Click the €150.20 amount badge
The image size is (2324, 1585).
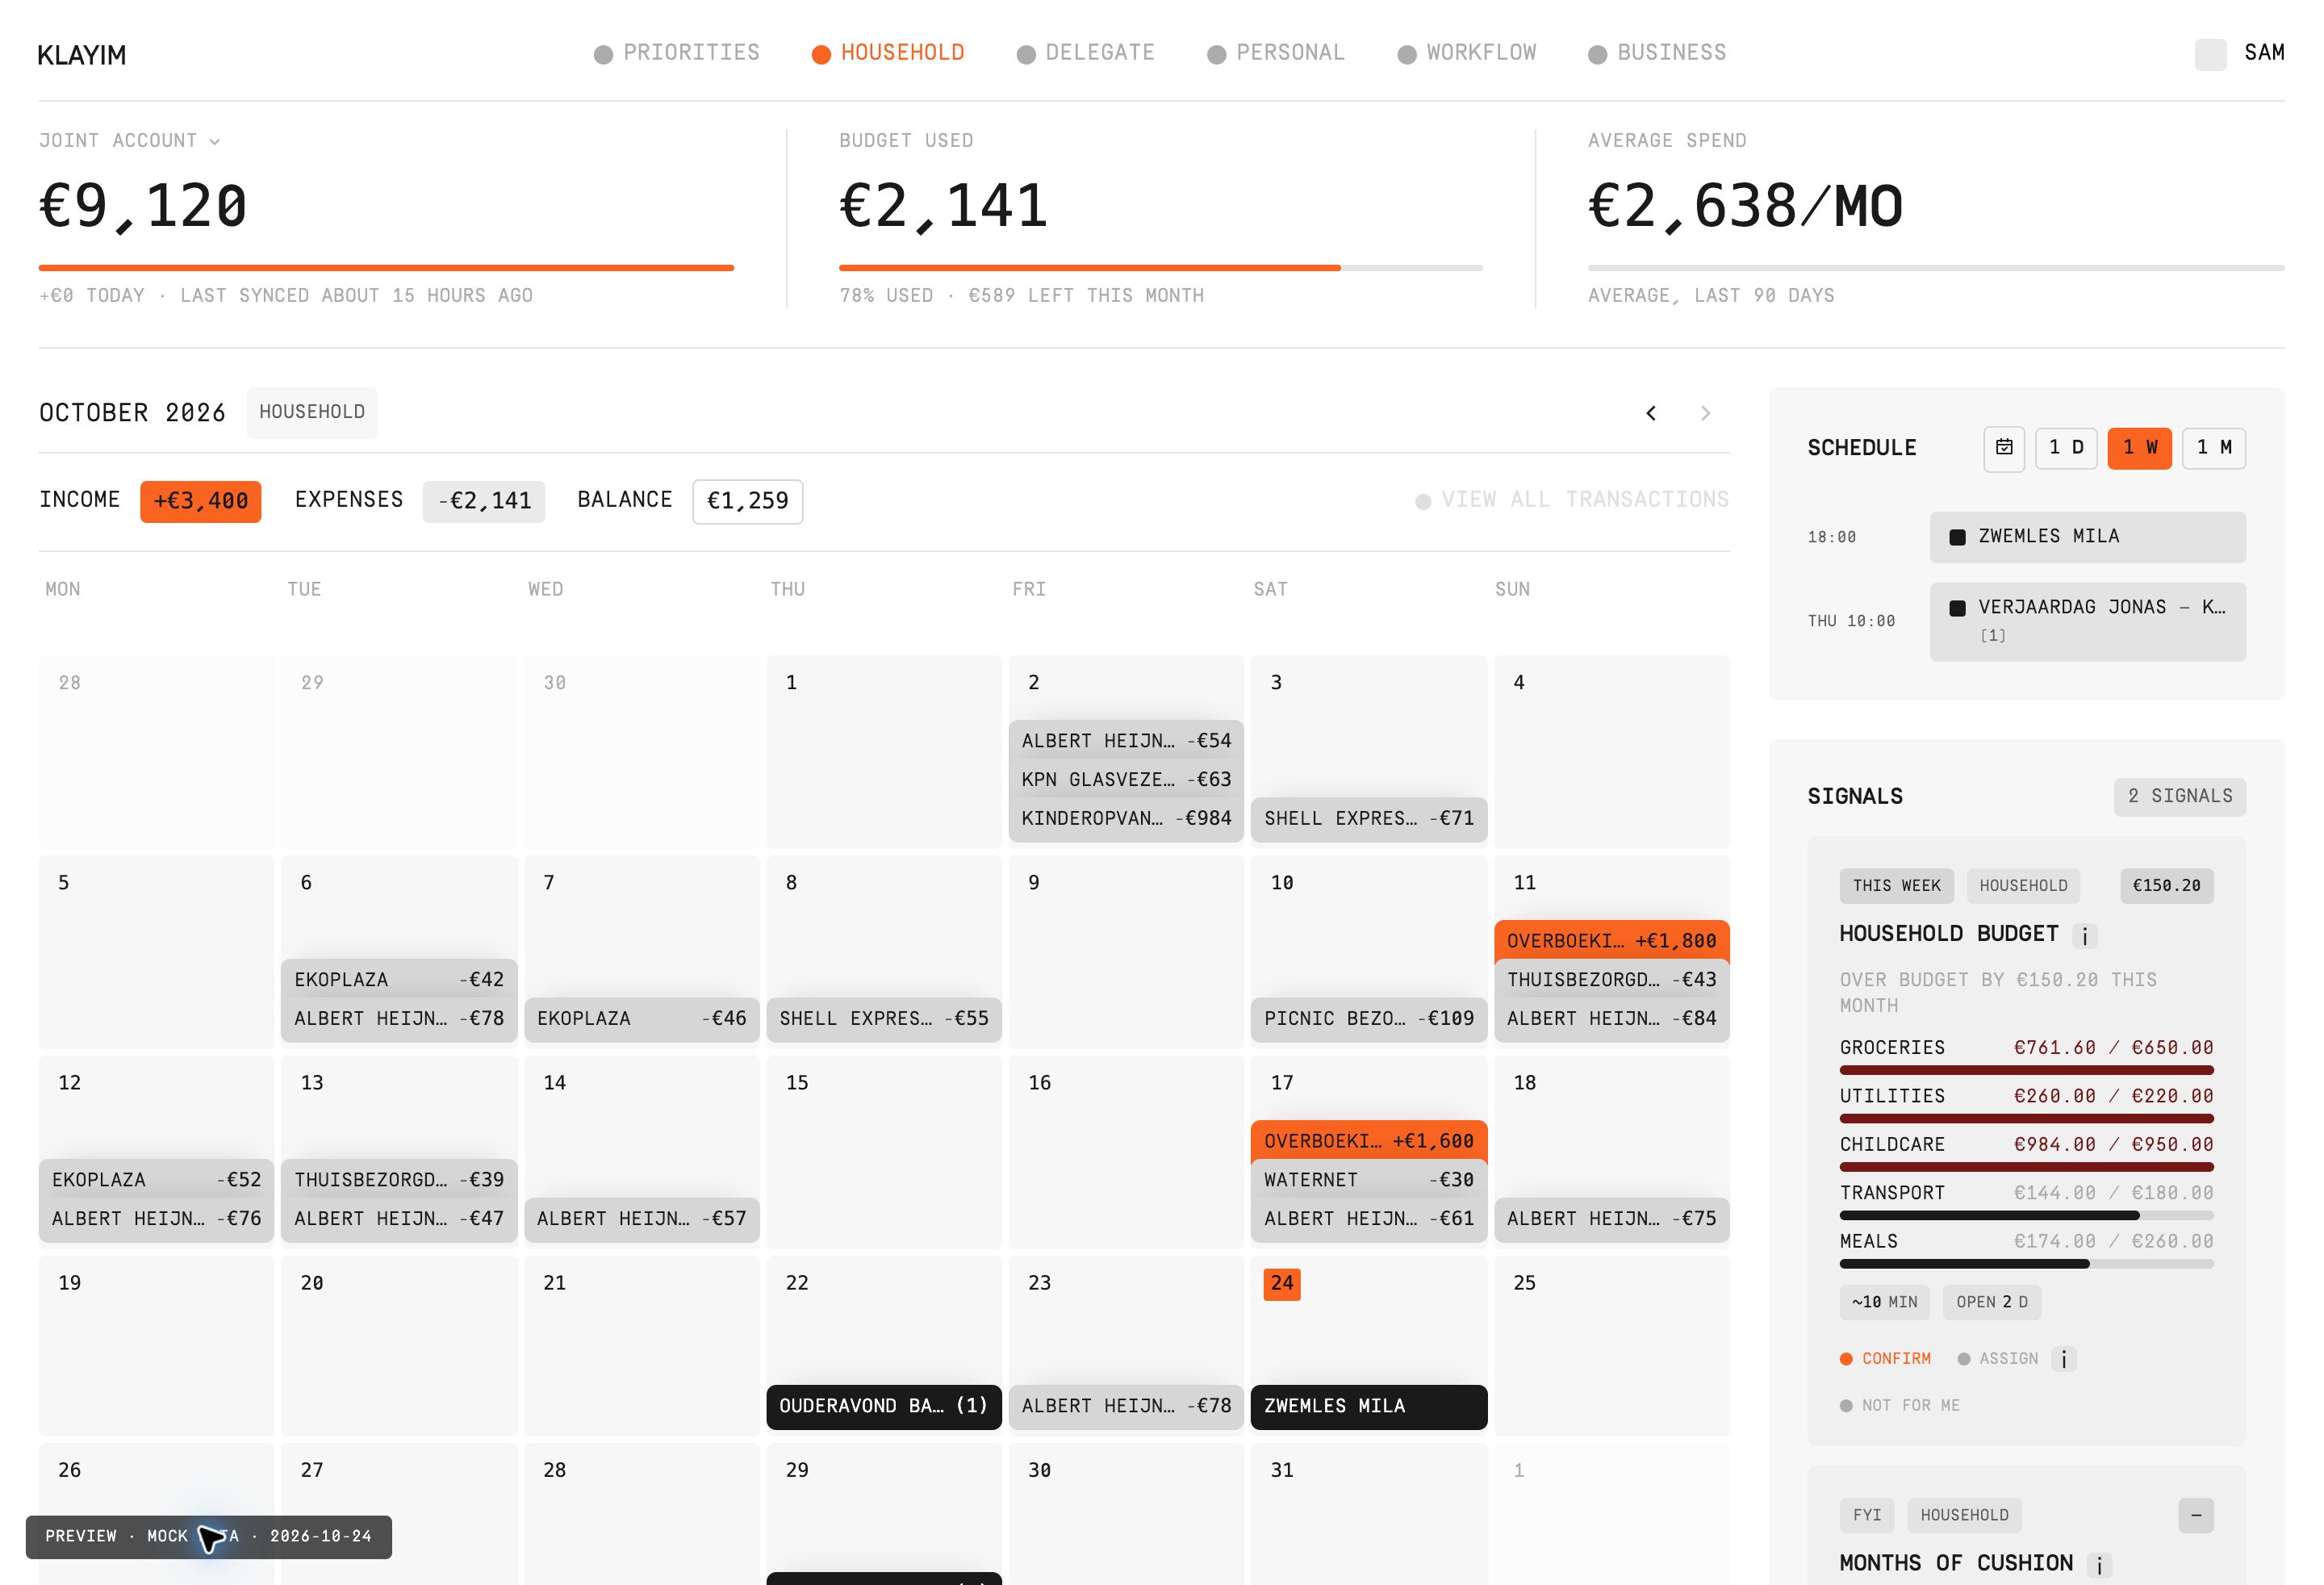[x=2167, y=886]
